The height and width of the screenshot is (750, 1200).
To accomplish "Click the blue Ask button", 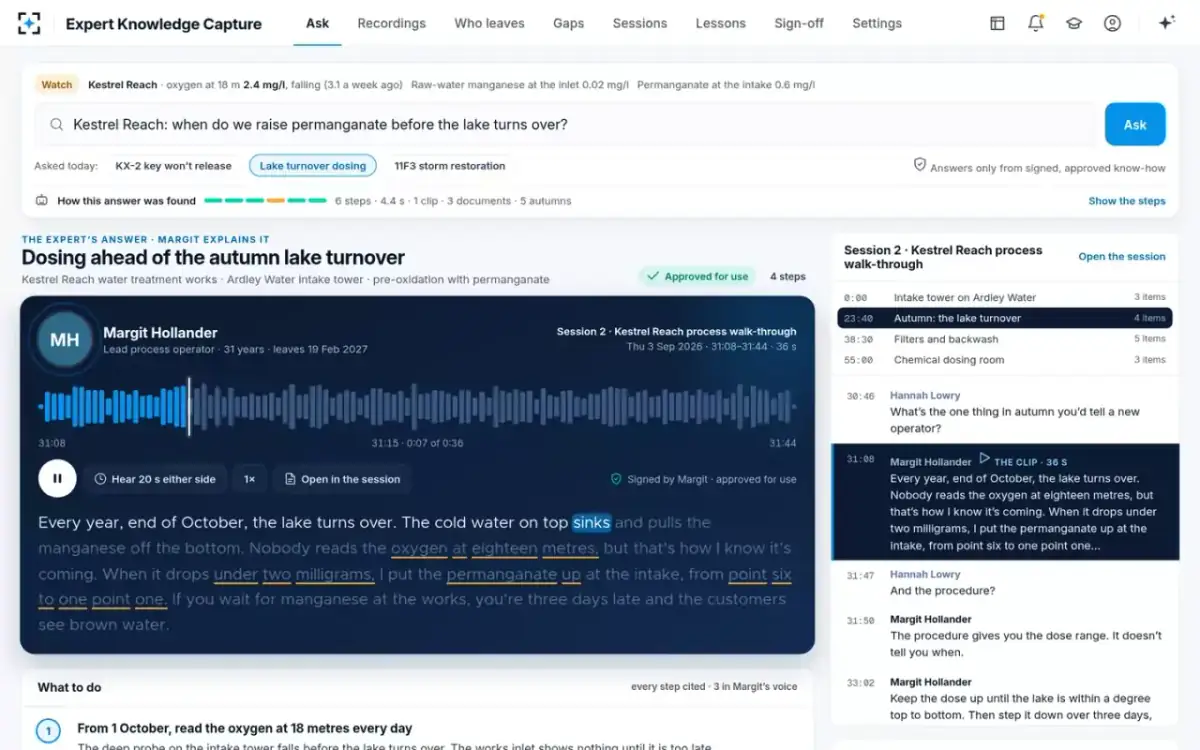I will pos(1135,124).
